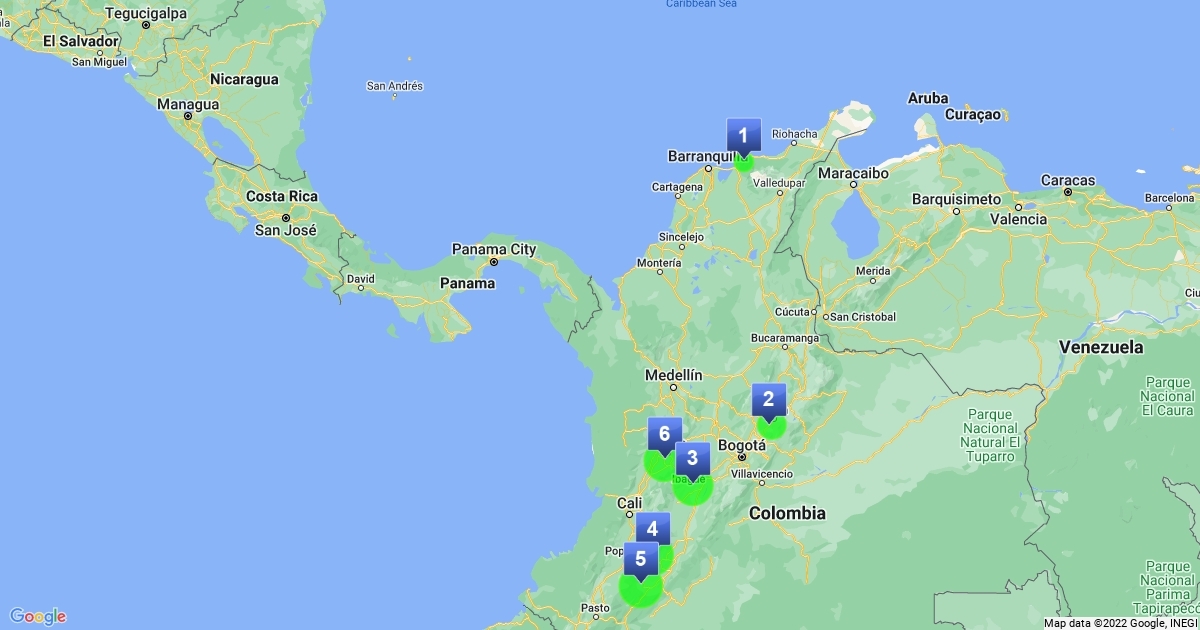Select the Caracas city label
Viewport: 1200px width, 630px height.
(1067, 181)
